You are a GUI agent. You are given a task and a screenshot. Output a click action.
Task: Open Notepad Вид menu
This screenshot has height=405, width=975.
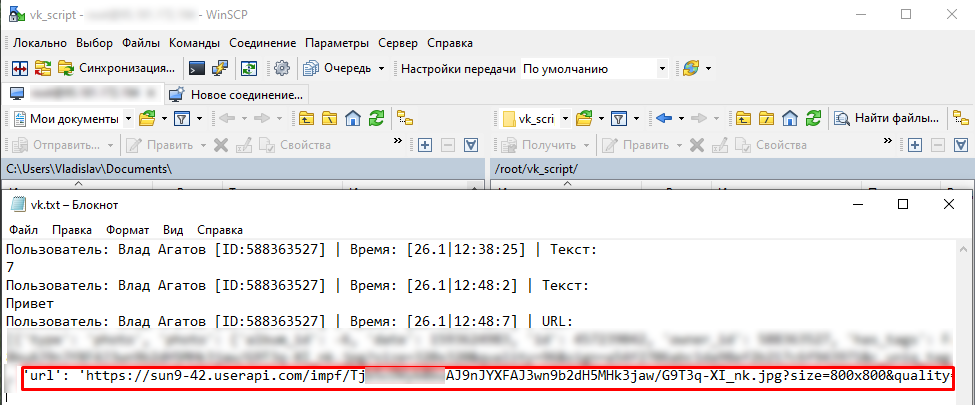click(x=173, y=230)
